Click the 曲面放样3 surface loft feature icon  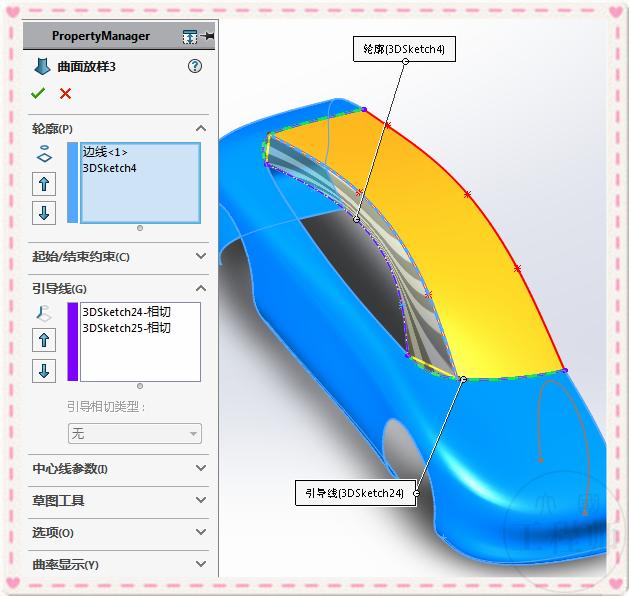[42, 66]
